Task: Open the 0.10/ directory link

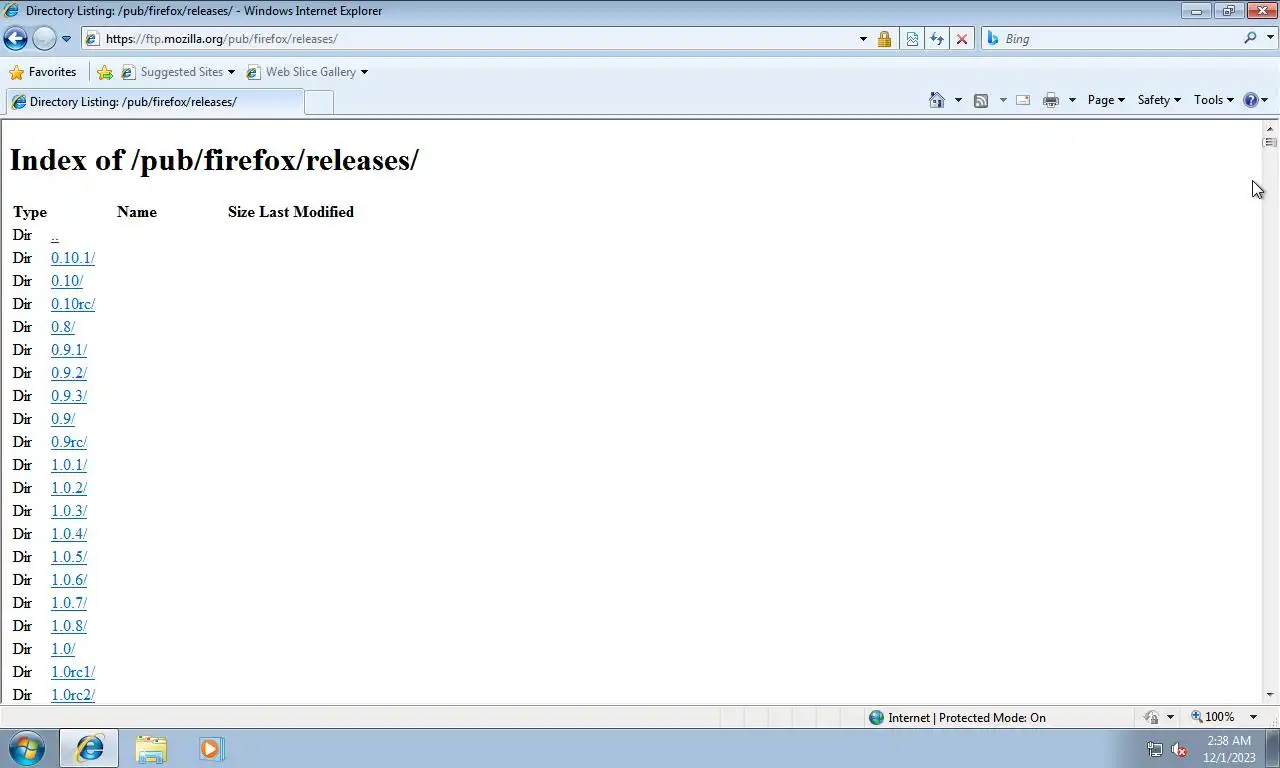Action: point(67,281)
